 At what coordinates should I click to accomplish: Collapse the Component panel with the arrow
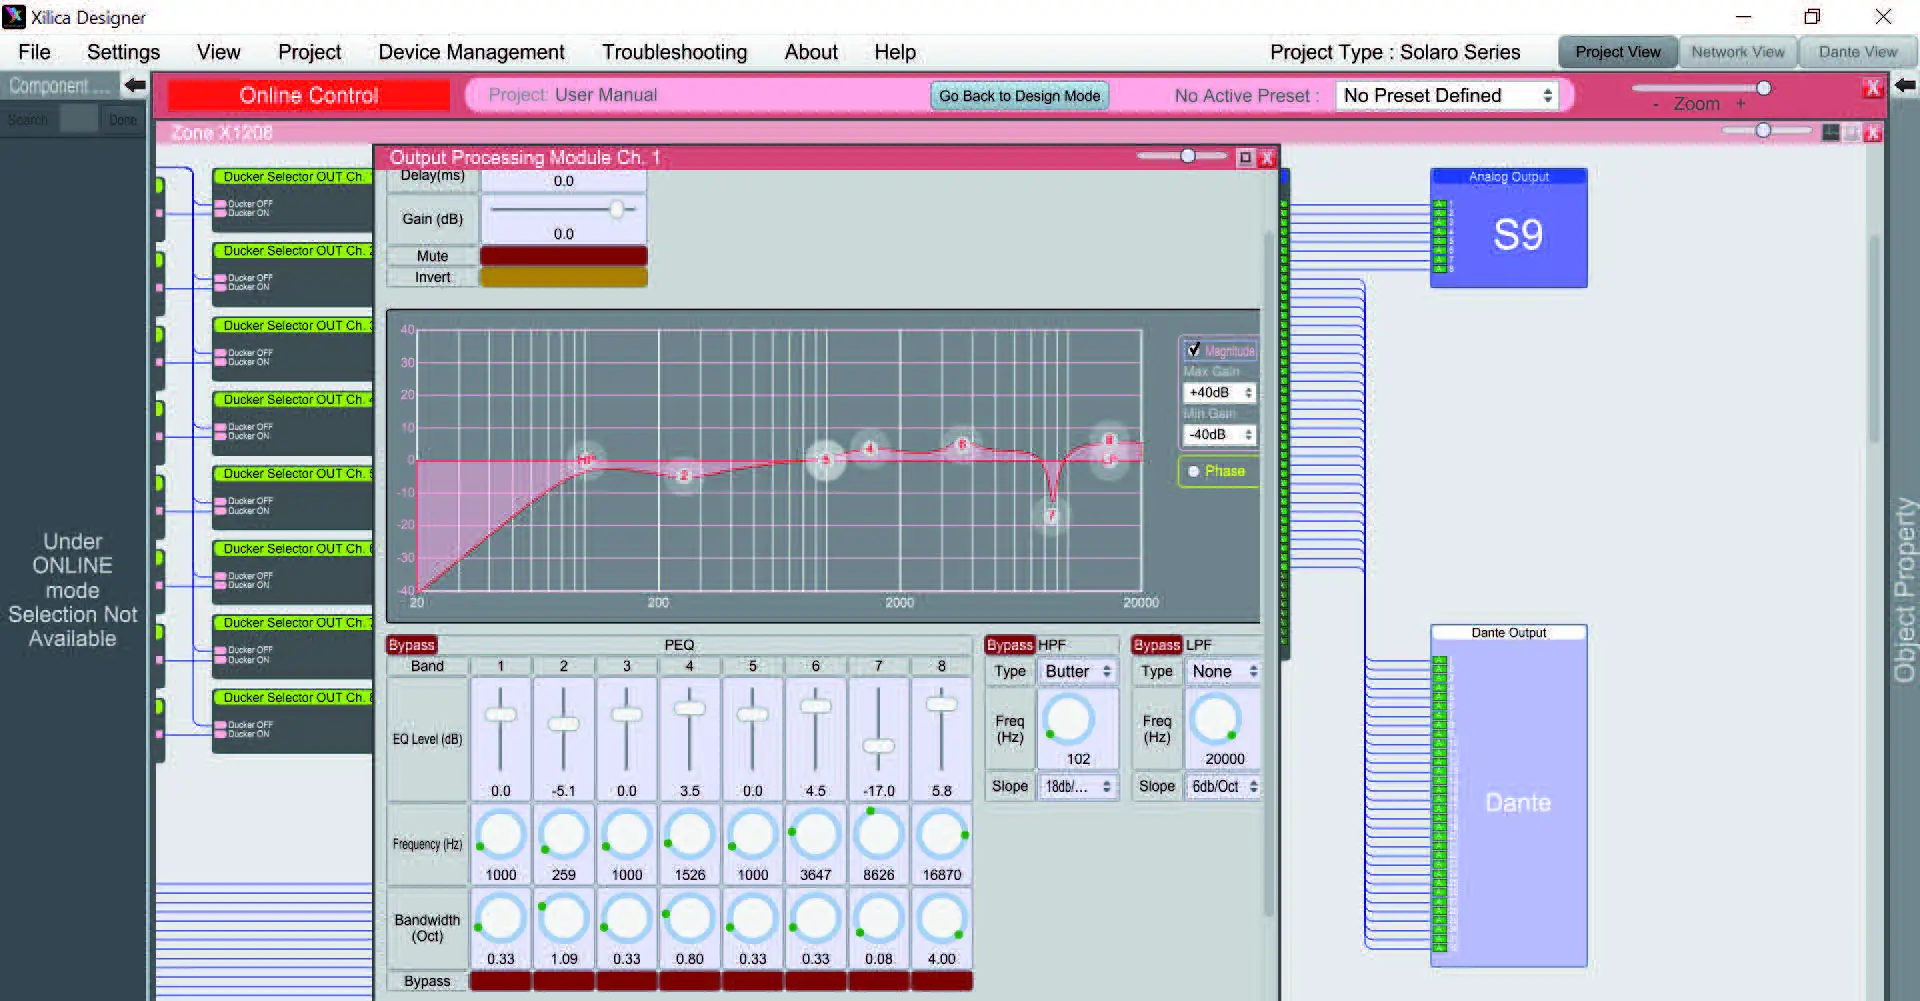[x=134, y=86]
